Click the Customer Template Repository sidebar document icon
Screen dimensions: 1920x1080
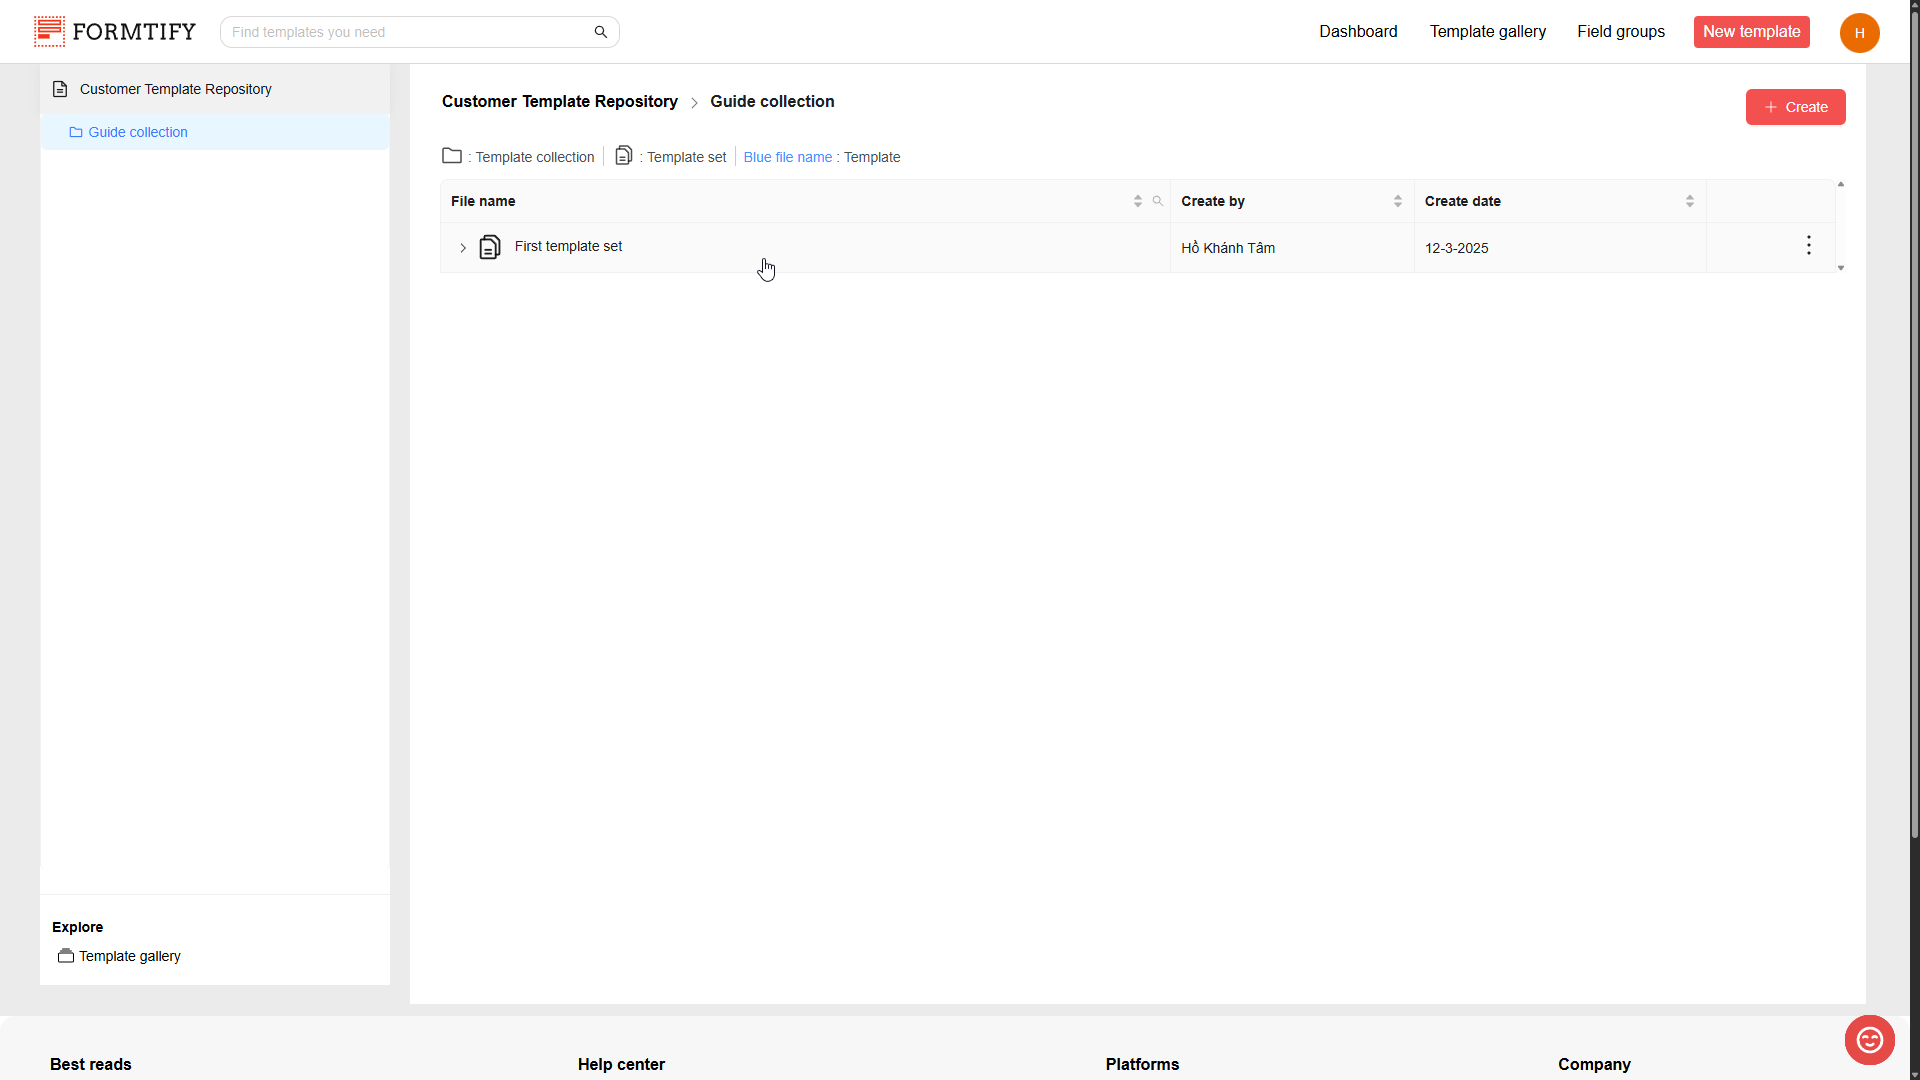click(60, 89)
